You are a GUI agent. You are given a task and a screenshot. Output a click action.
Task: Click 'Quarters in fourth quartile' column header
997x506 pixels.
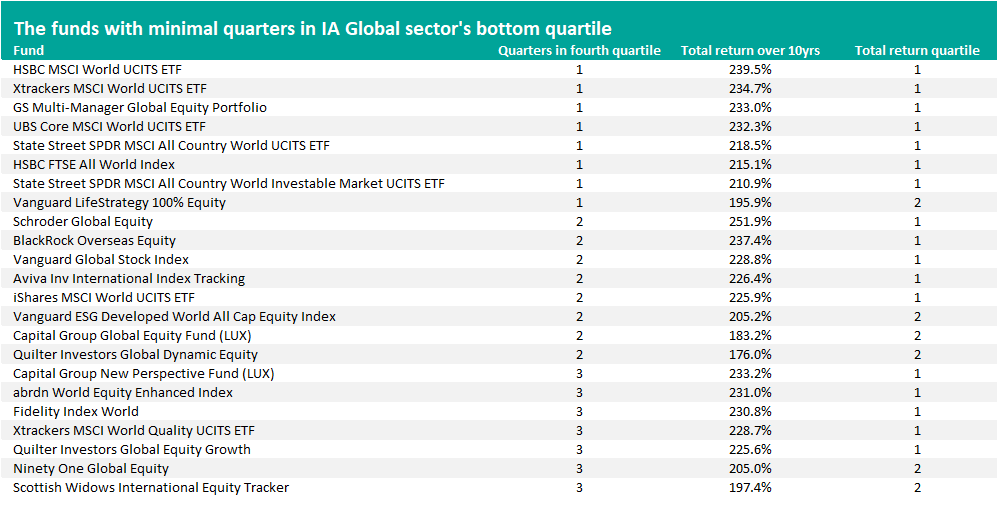pyautogui.click(x=579, y=50)
